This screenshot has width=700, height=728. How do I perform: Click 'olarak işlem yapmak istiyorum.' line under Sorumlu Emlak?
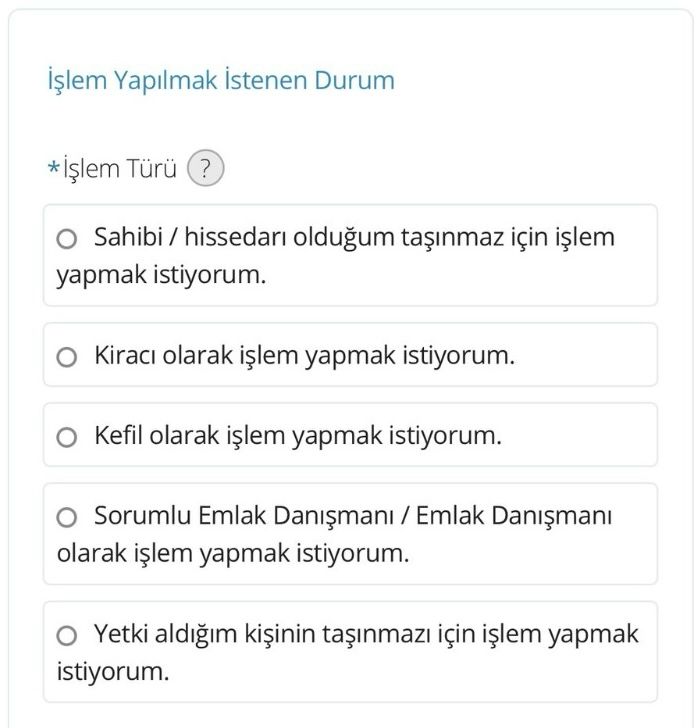click(233, 552)
